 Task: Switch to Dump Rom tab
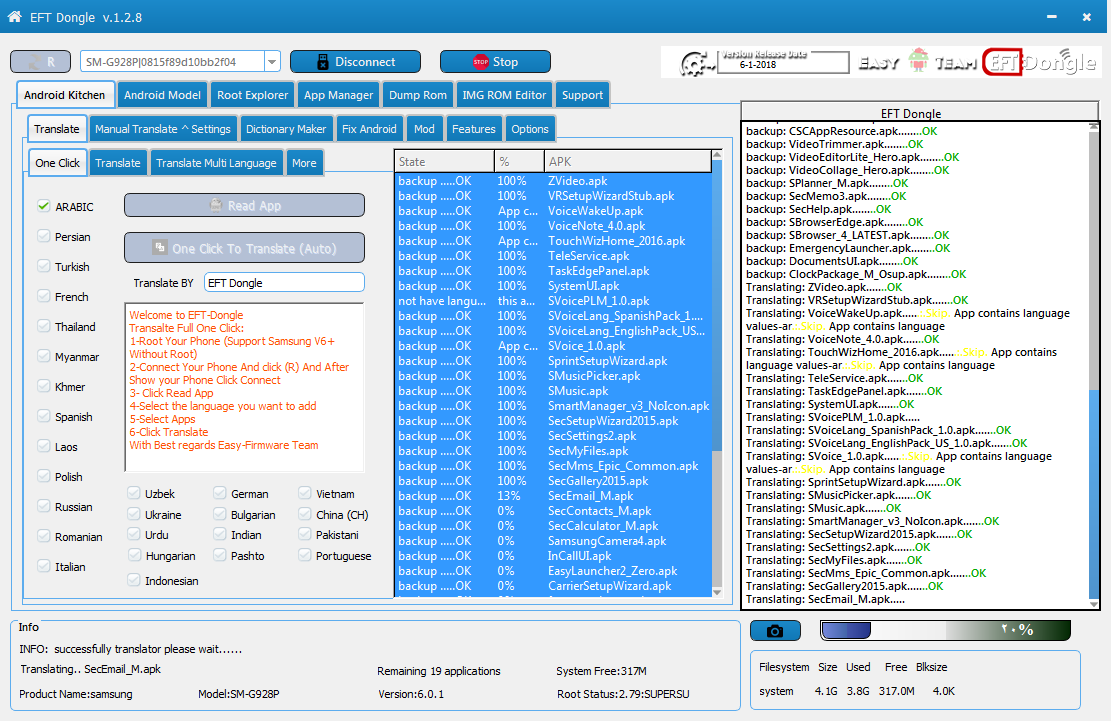(x=418, y=95)
